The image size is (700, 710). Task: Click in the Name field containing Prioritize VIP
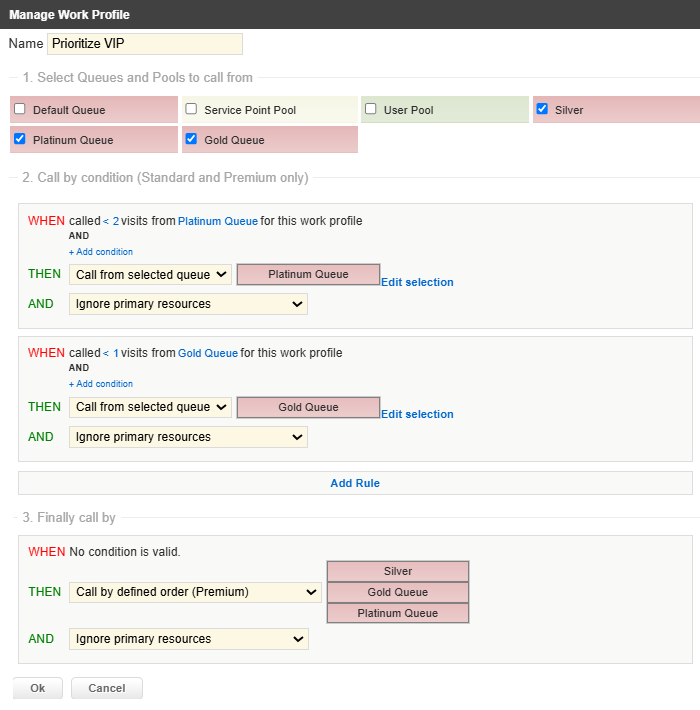pos(145,44)
